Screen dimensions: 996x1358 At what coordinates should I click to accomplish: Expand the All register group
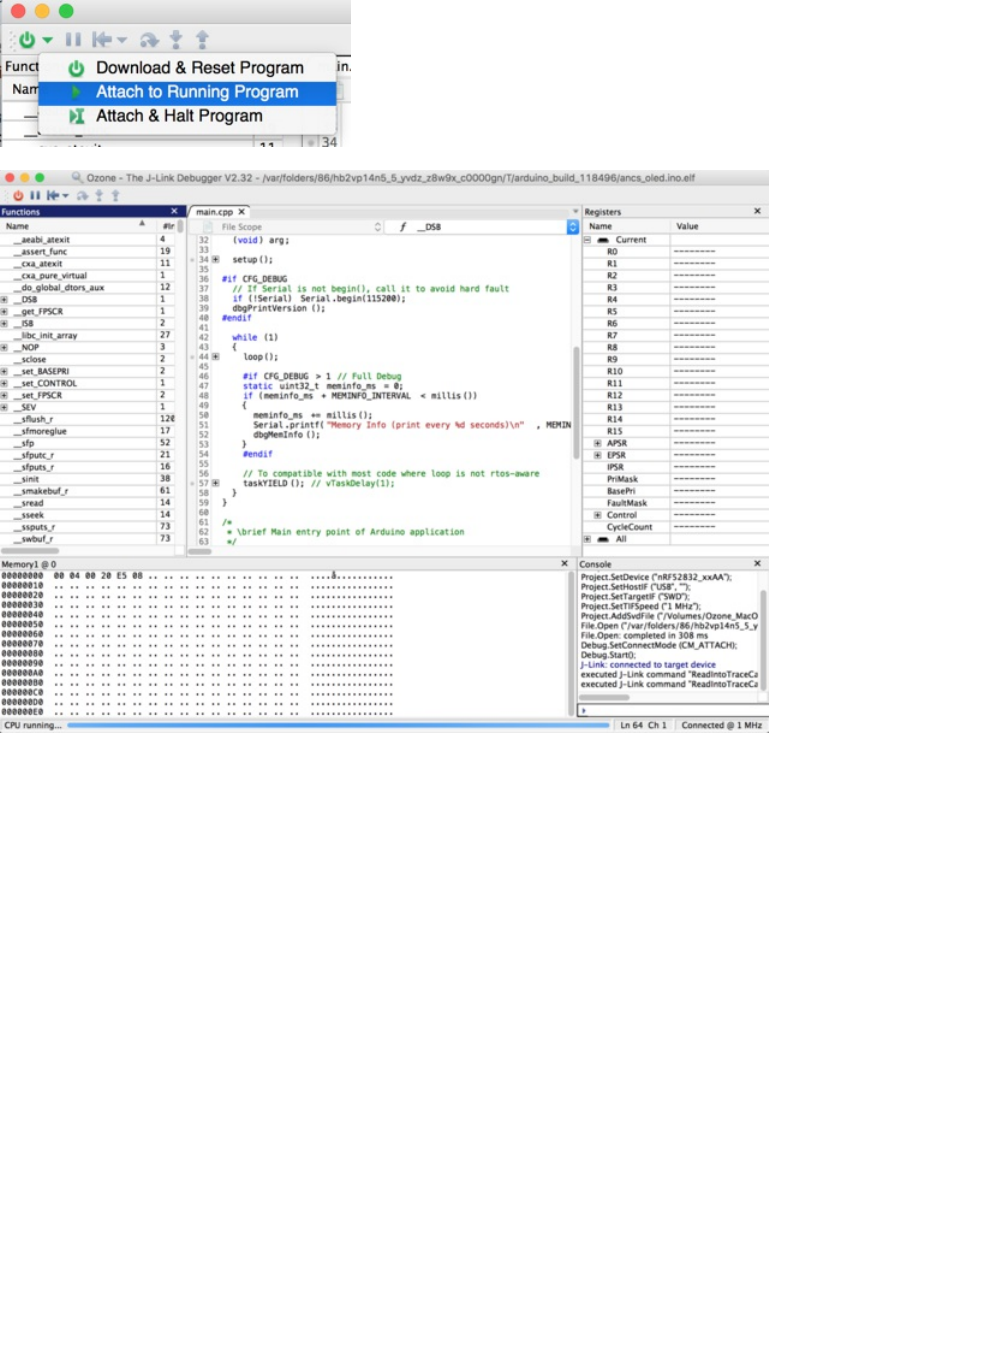[x=587, y=540]
